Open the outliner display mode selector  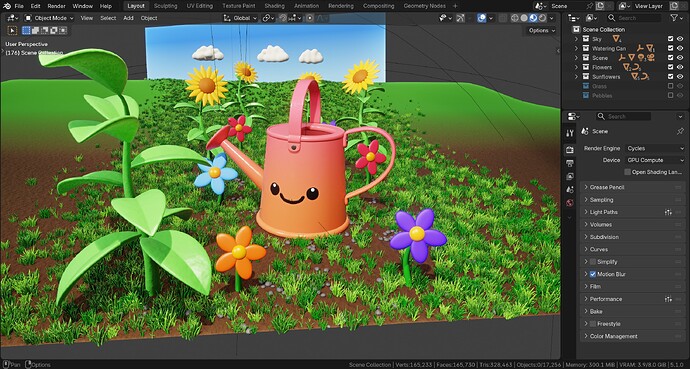[591, 18]
